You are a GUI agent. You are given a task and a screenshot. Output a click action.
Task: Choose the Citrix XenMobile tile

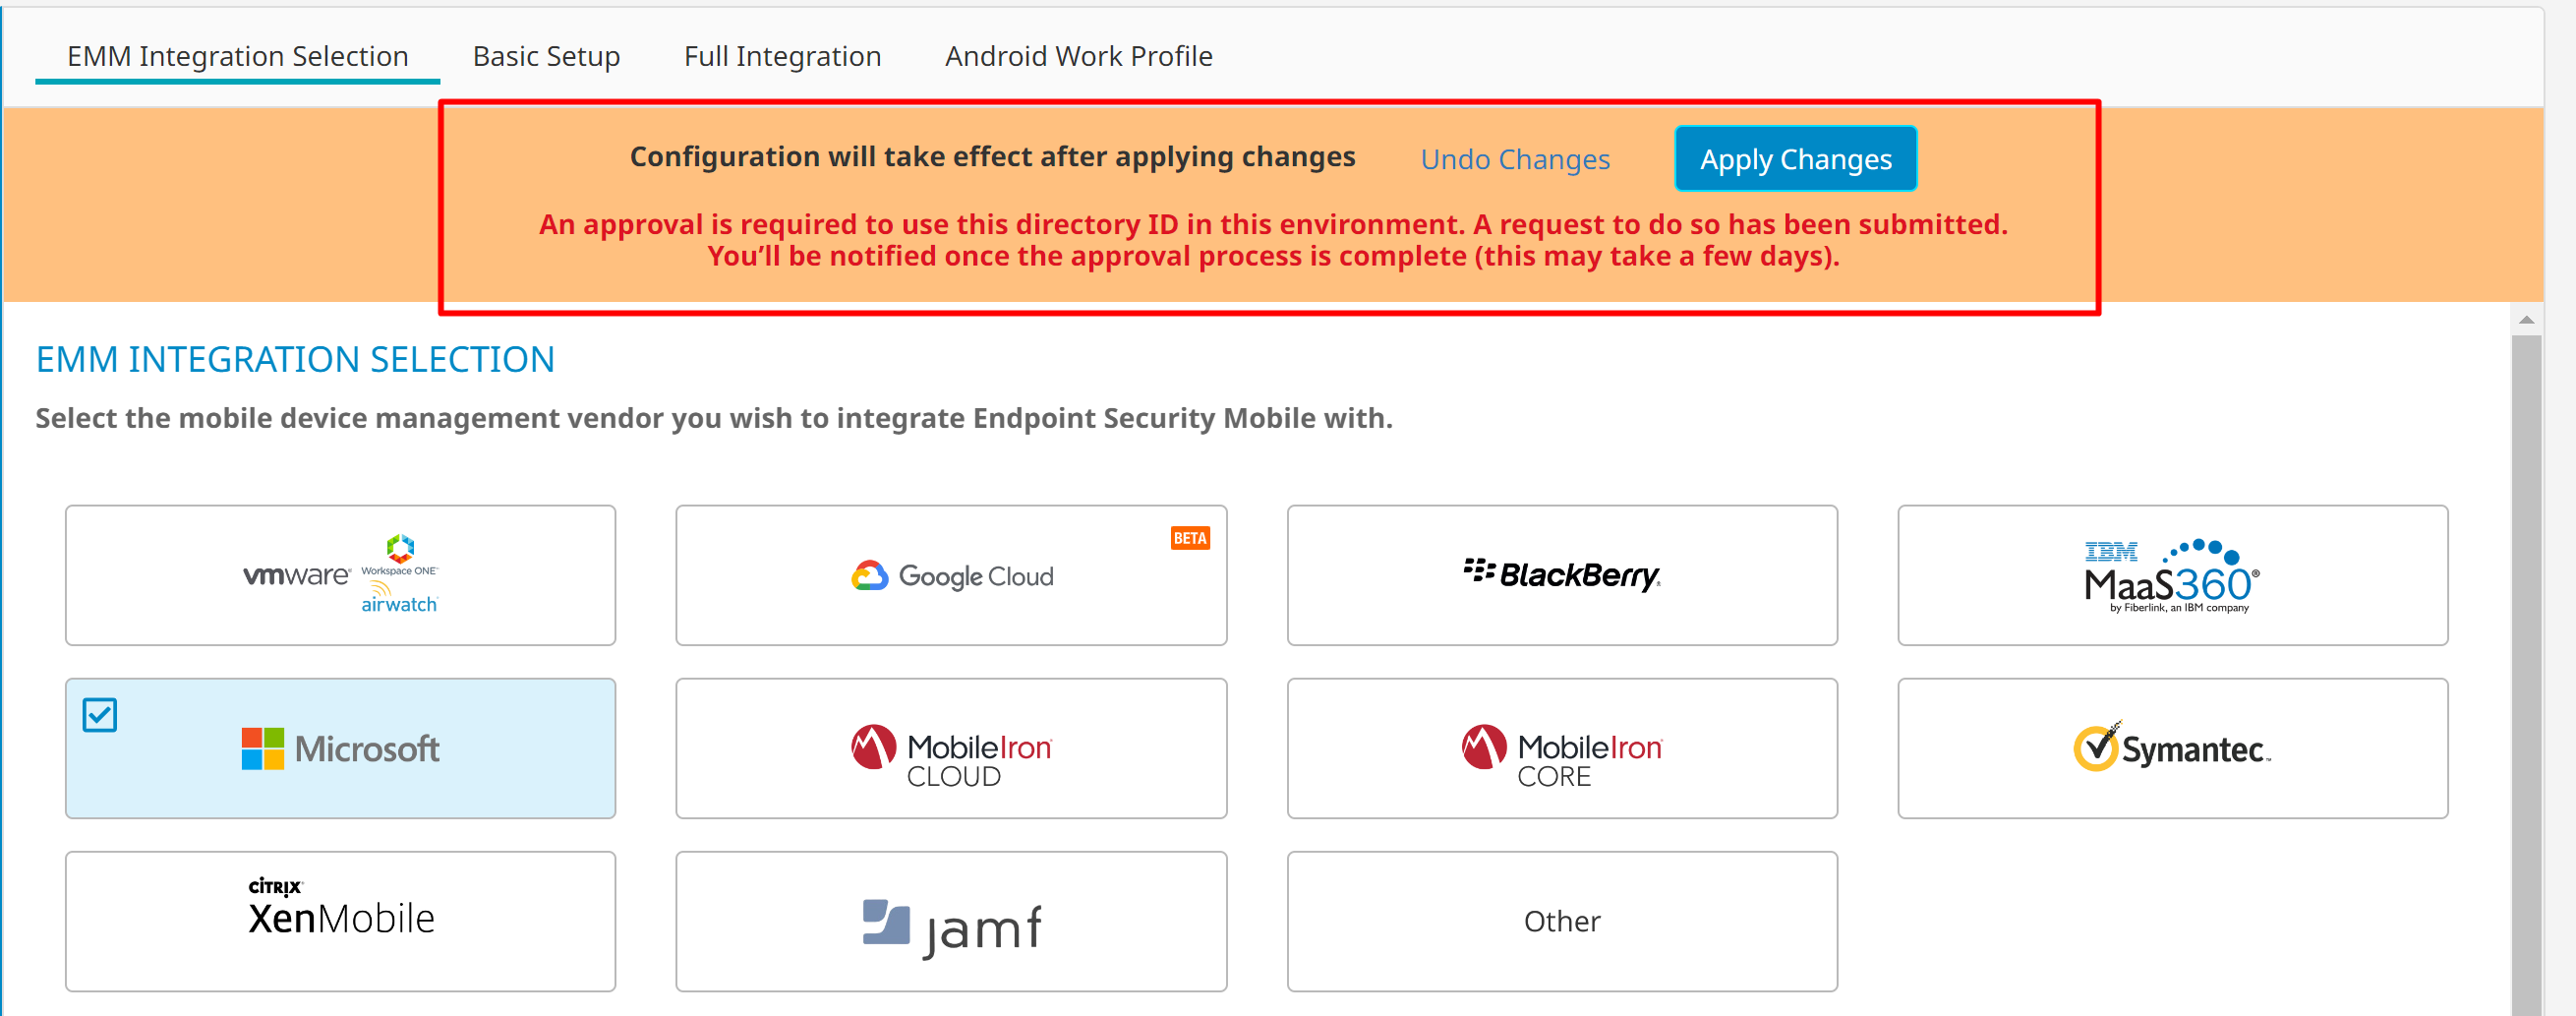coord(340,921)
